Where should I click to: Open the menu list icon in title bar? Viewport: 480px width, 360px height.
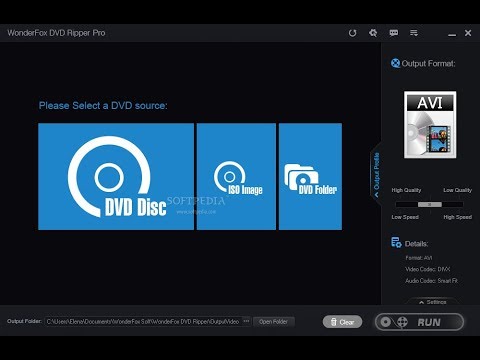coord(414,33)
